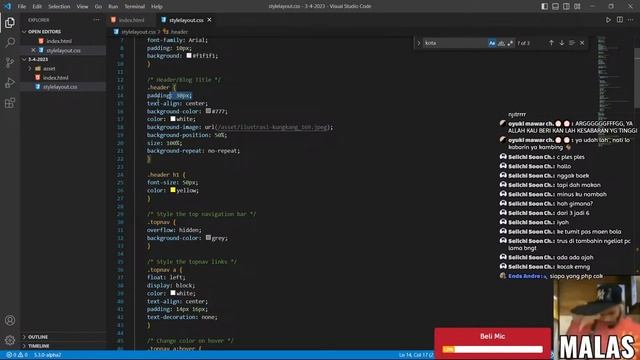Open the Source Control view

[10, 62]
